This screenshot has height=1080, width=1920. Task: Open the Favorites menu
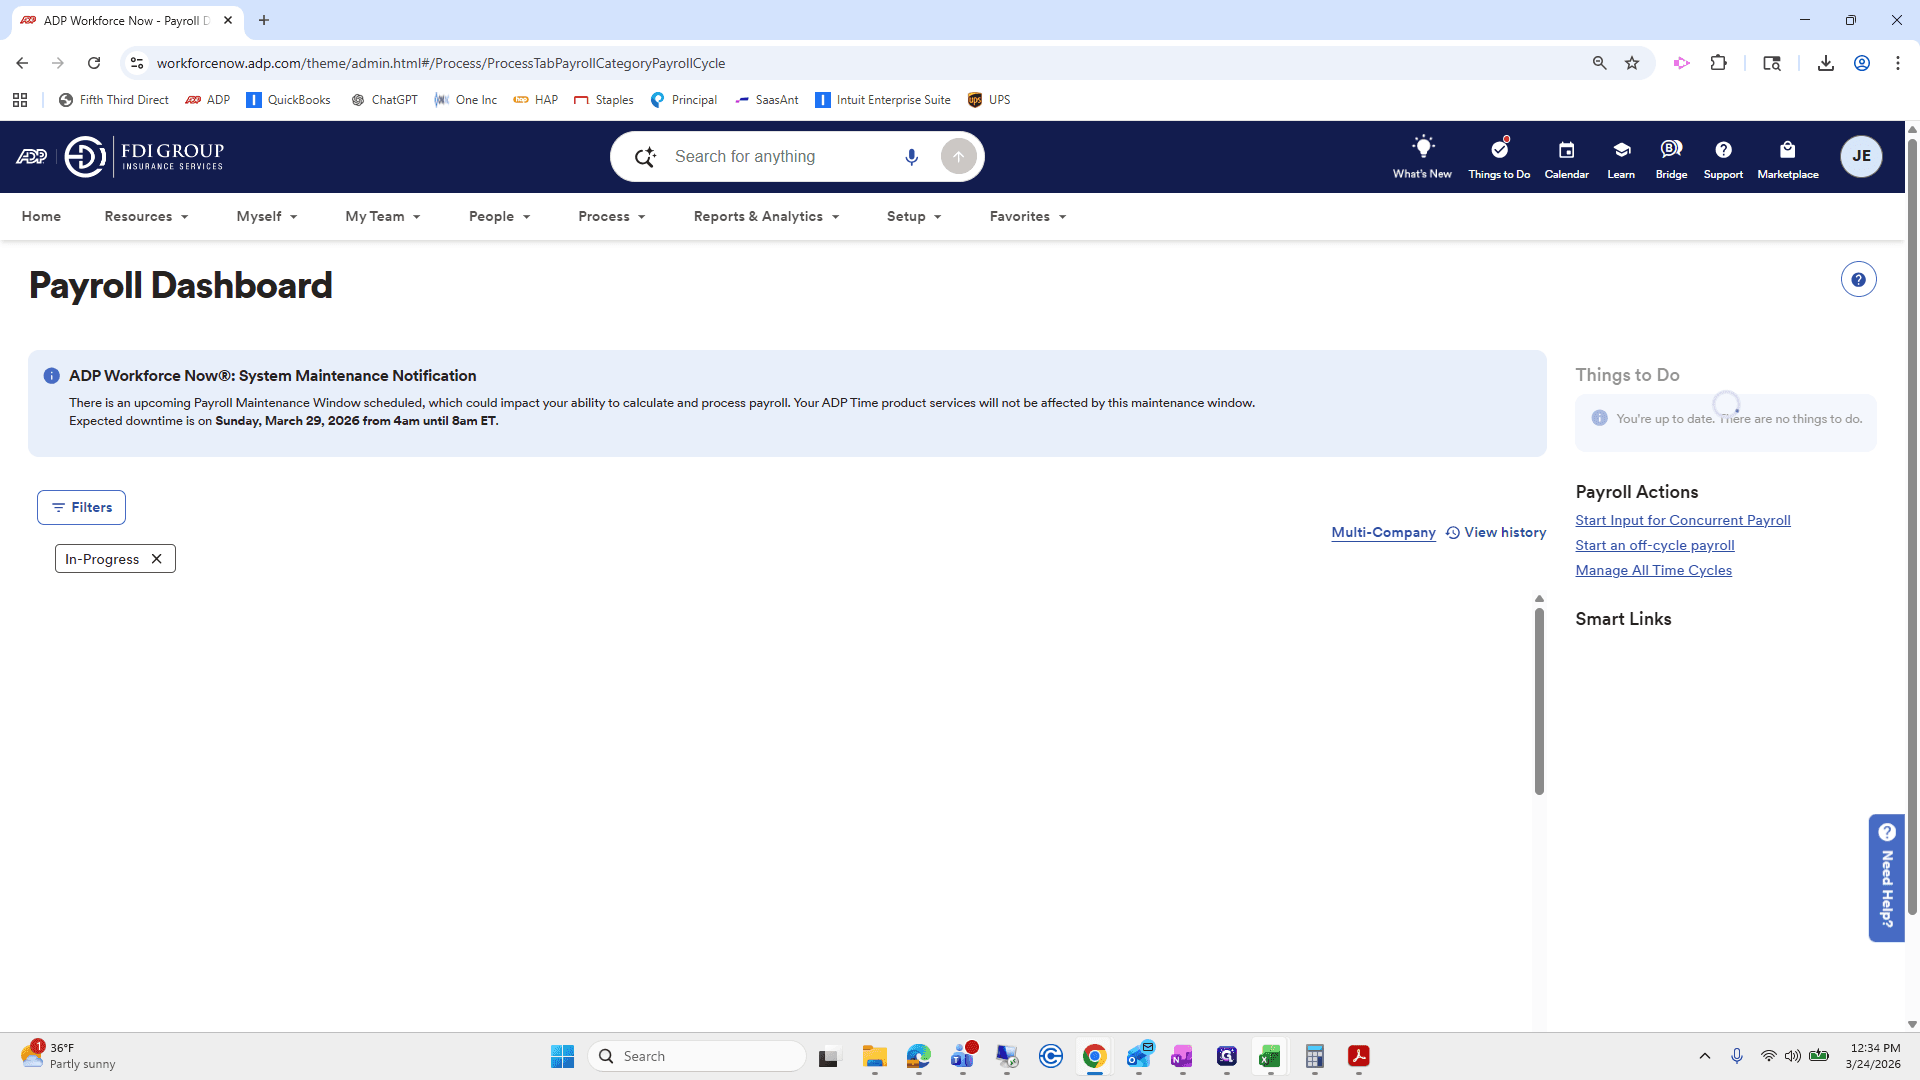coord(1027,216)
